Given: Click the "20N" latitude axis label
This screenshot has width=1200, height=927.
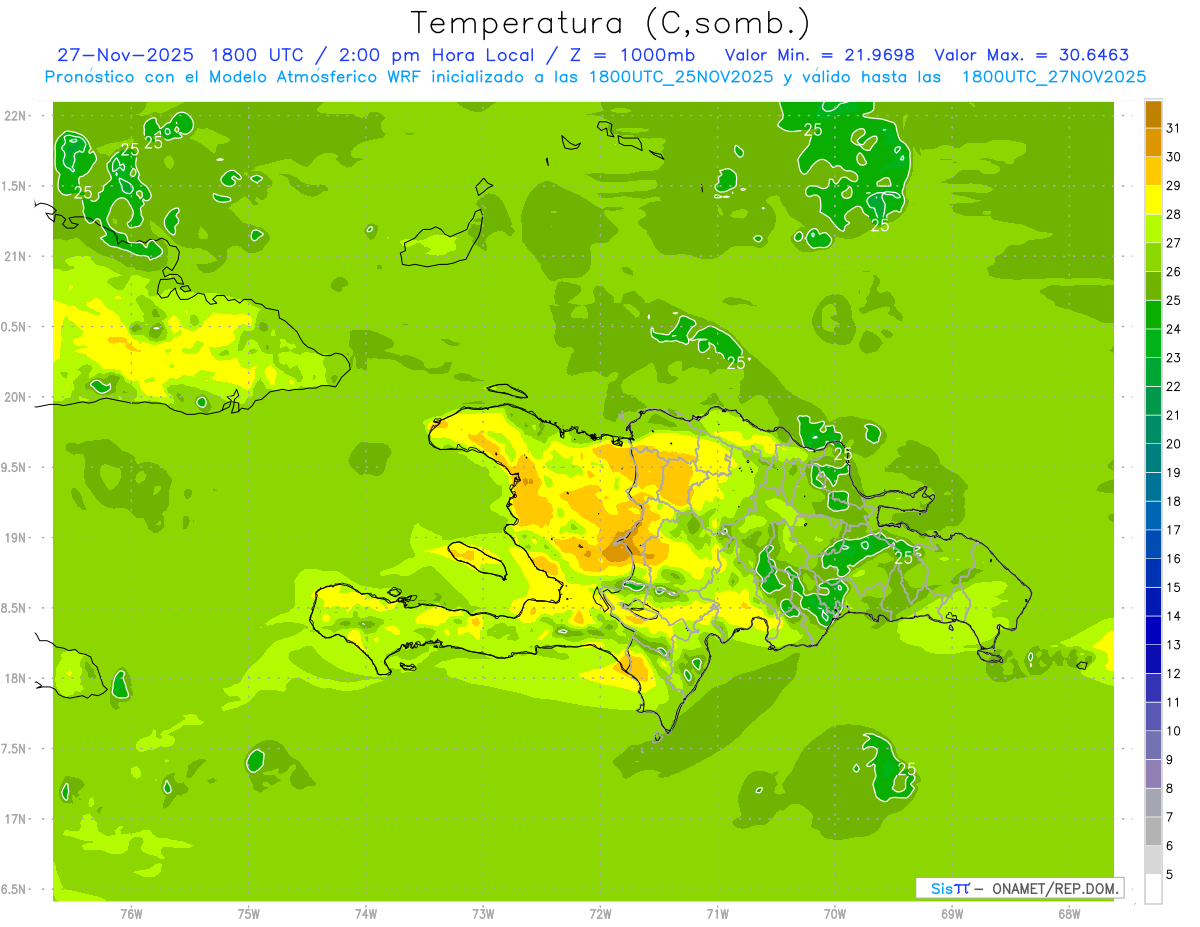Looking at the screenshot, I should point(17,397).
